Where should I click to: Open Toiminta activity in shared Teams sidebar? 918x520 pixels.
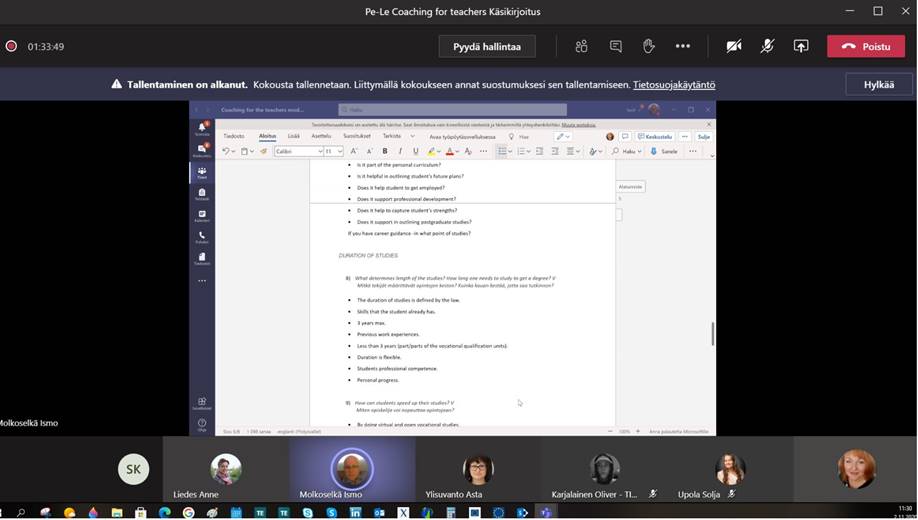click(202, 129)
